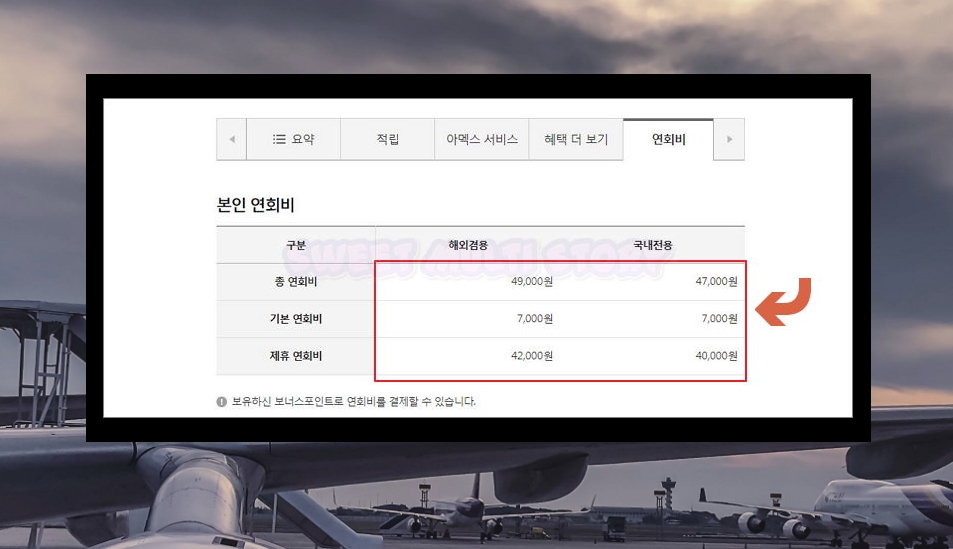
Task: Click the 47,000원 total fee value
Action: click(x=717, y=281)
